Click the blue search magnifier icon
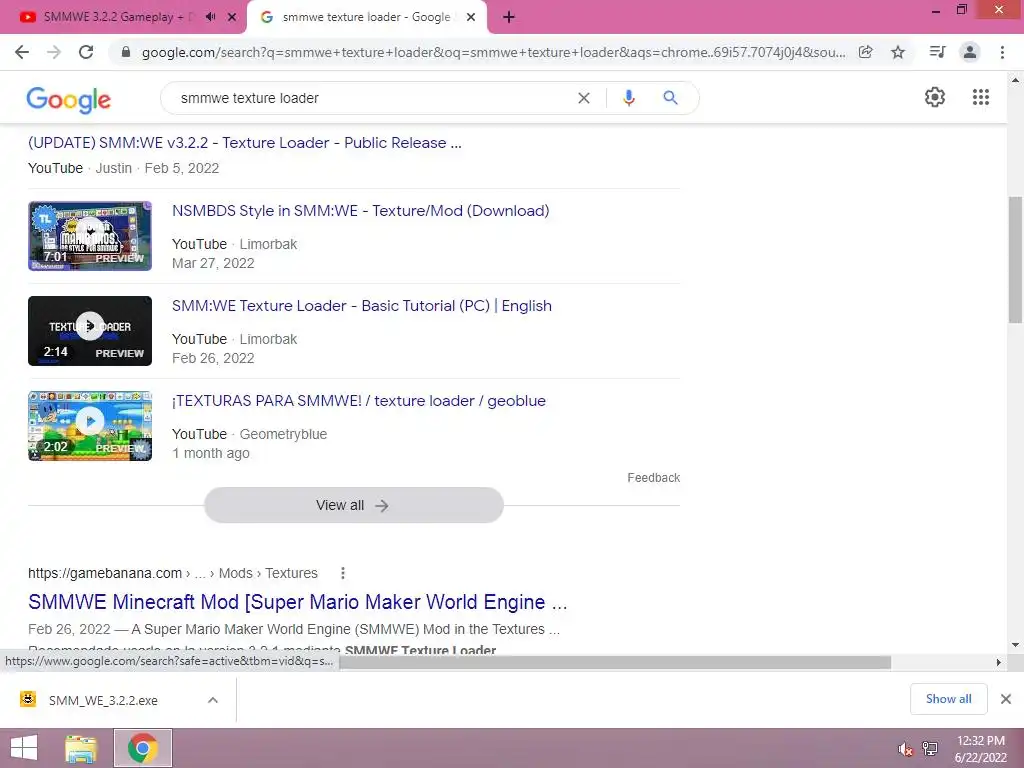Image resolution: width=1024 pixels, height=768 pixels. [x=670, y=98]
